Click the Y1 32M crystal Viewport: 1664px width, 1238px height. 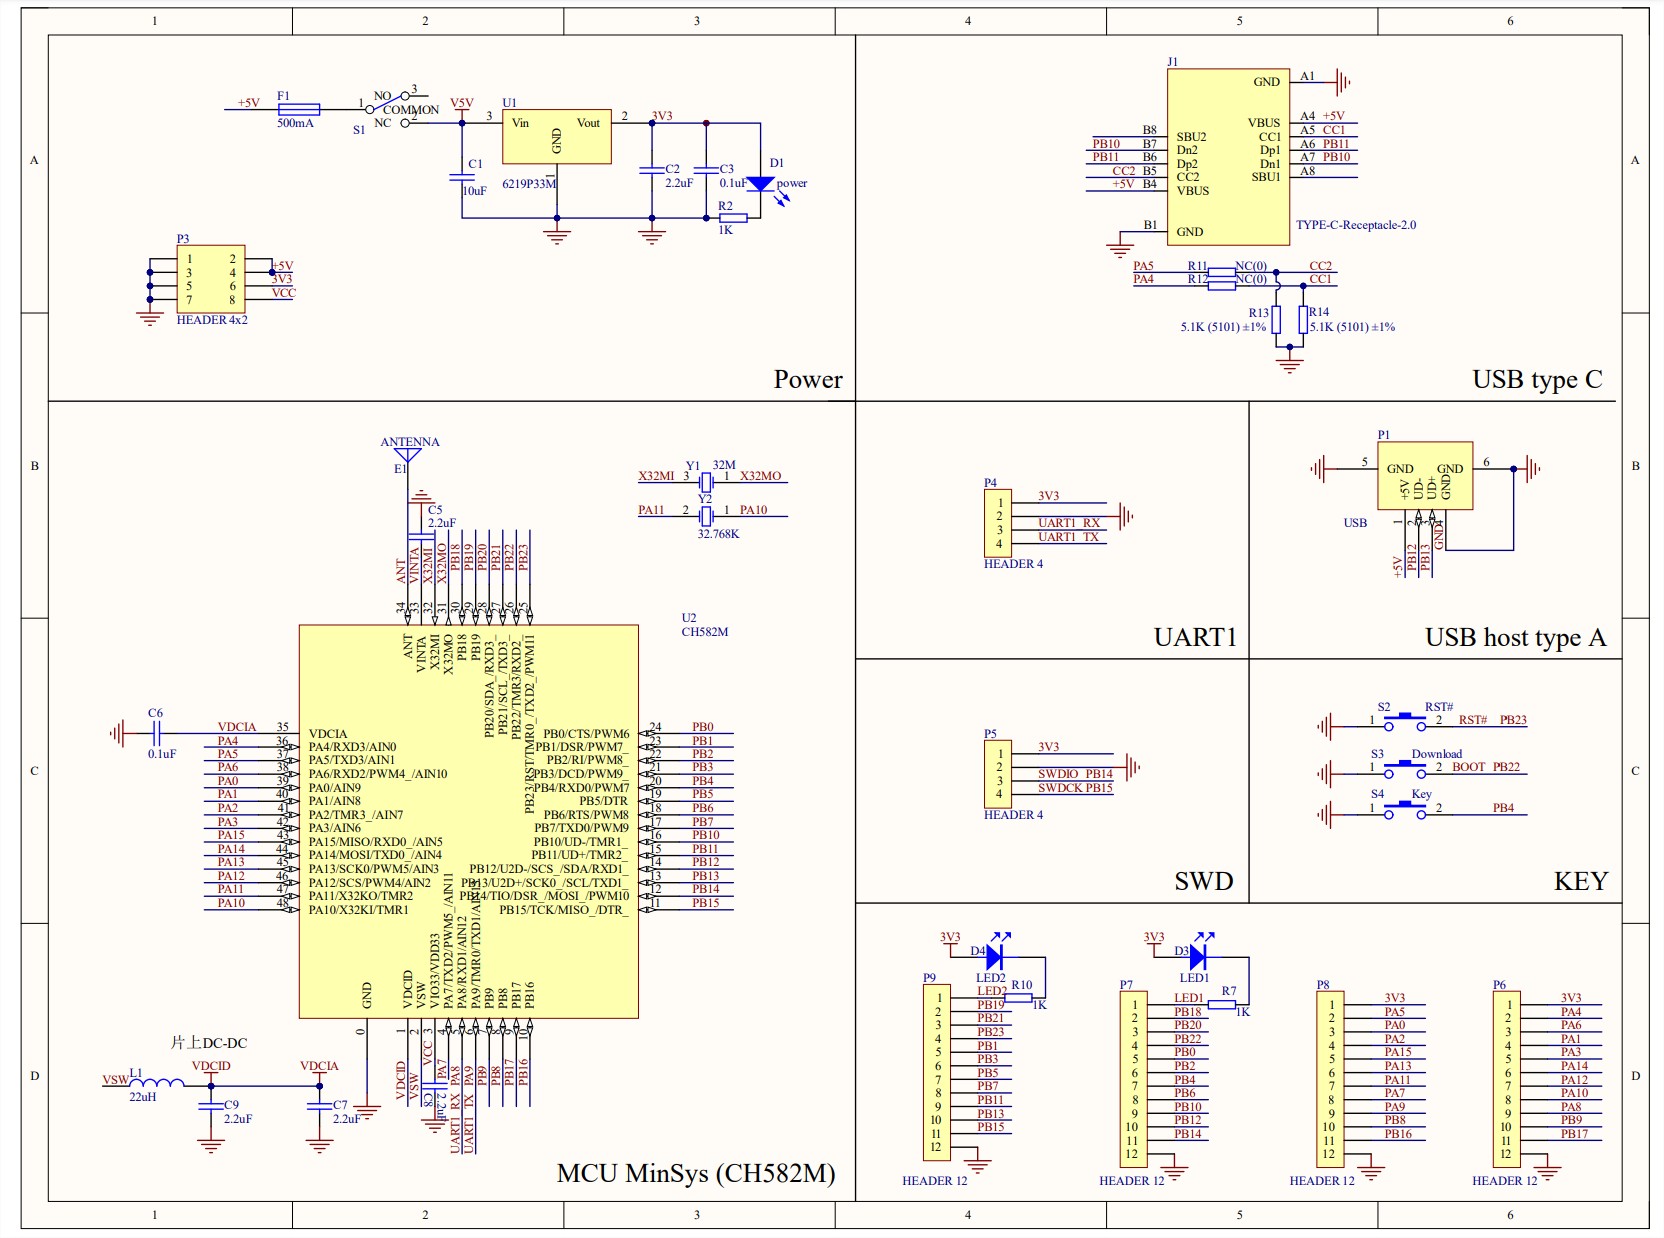[x=706, y=483]
